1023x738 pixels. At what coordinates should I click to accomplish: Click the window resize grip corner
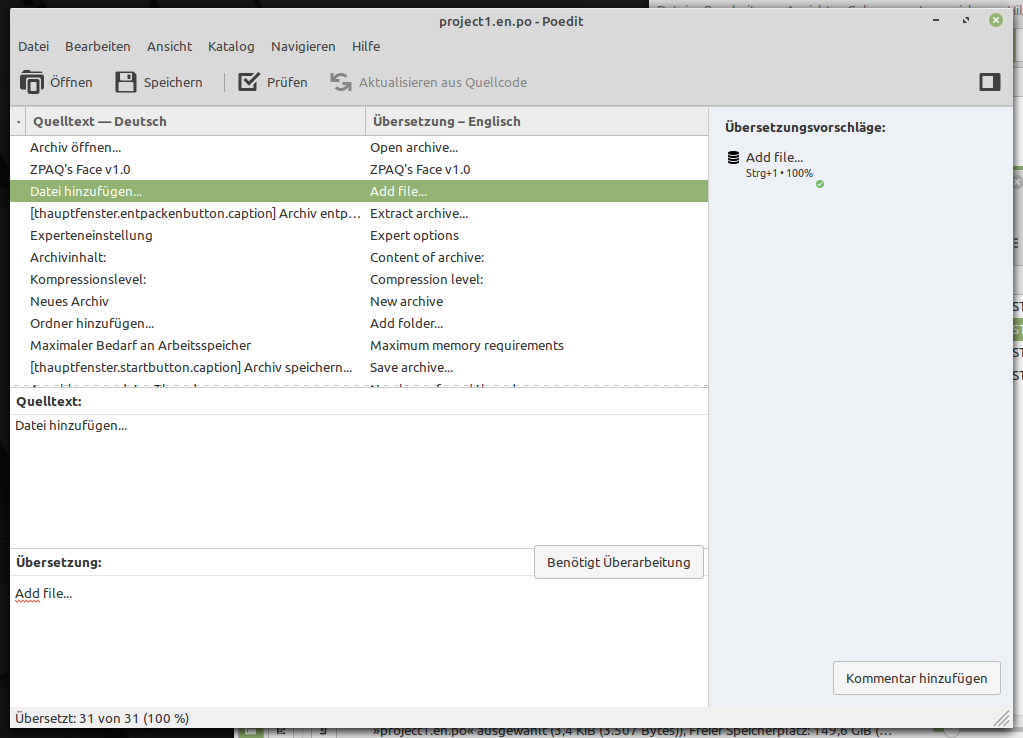coord(1001,718)
